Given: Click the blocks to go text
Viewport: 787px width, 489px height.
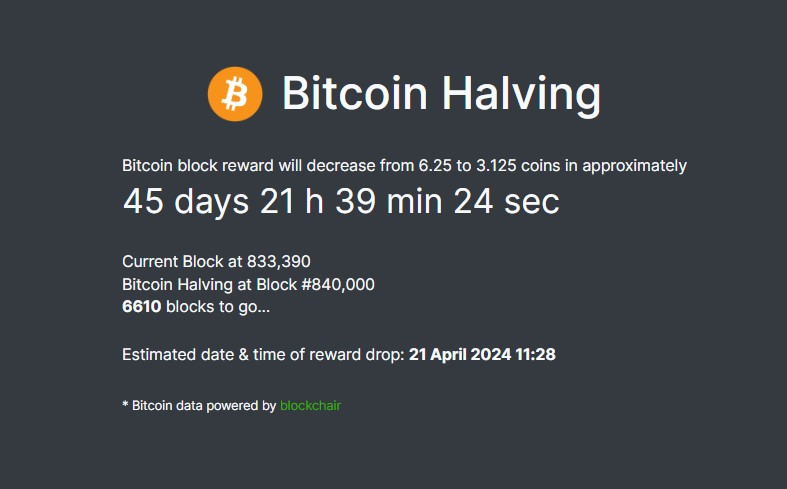Looking at the screenshot, I should [x=218, y=307].
